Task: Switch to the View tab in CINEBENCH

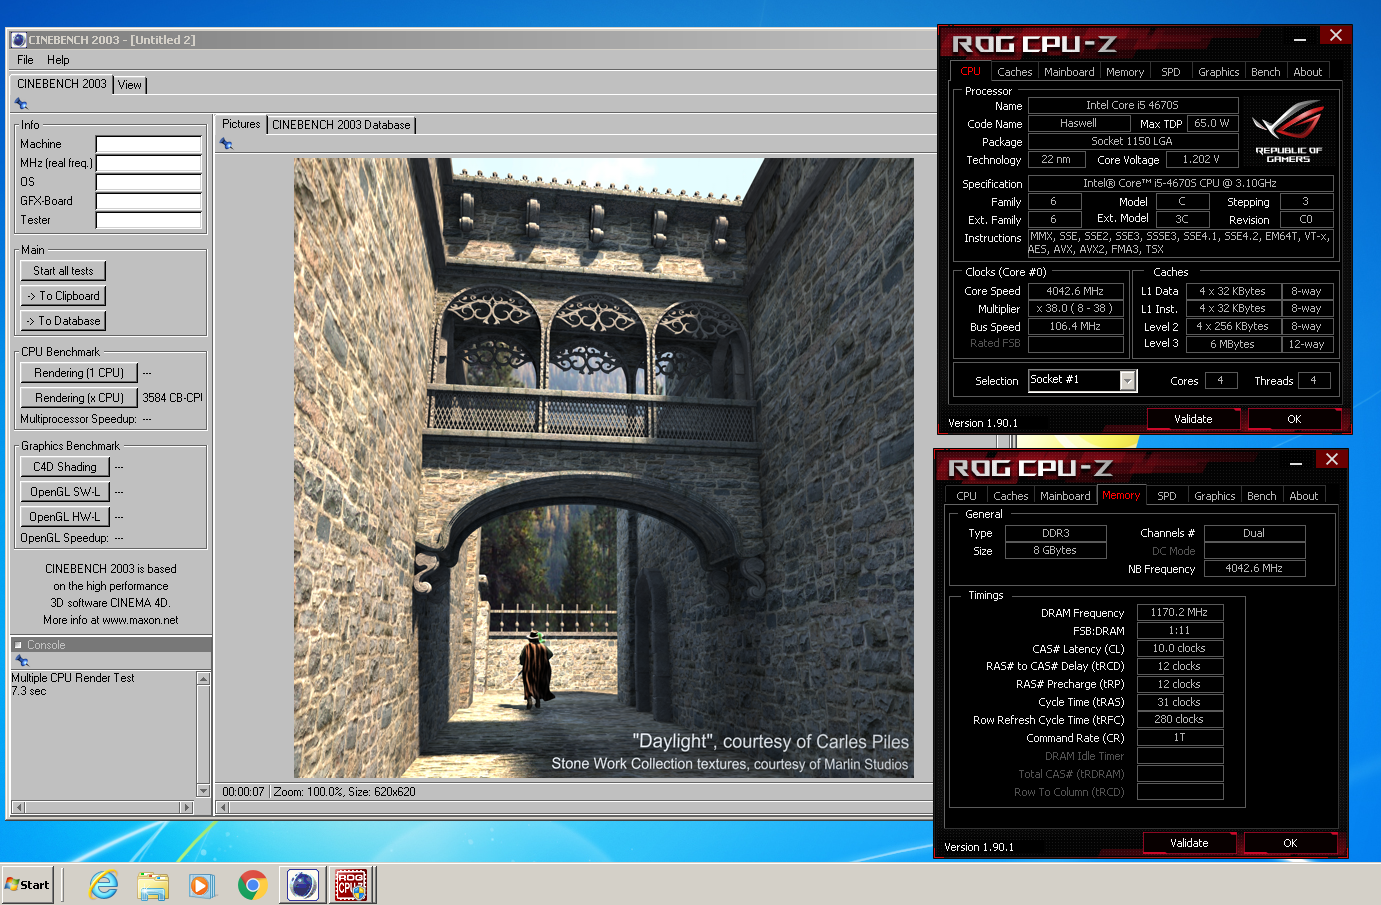Action: (130, 85)
